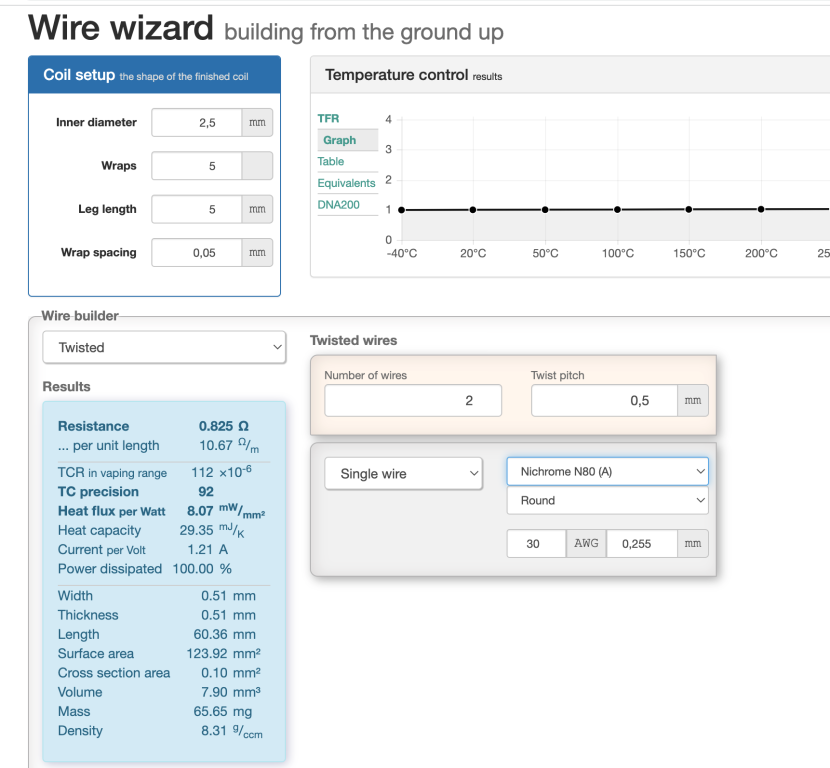
Task: Click the Leg length input field
Action: click(197, 210)
